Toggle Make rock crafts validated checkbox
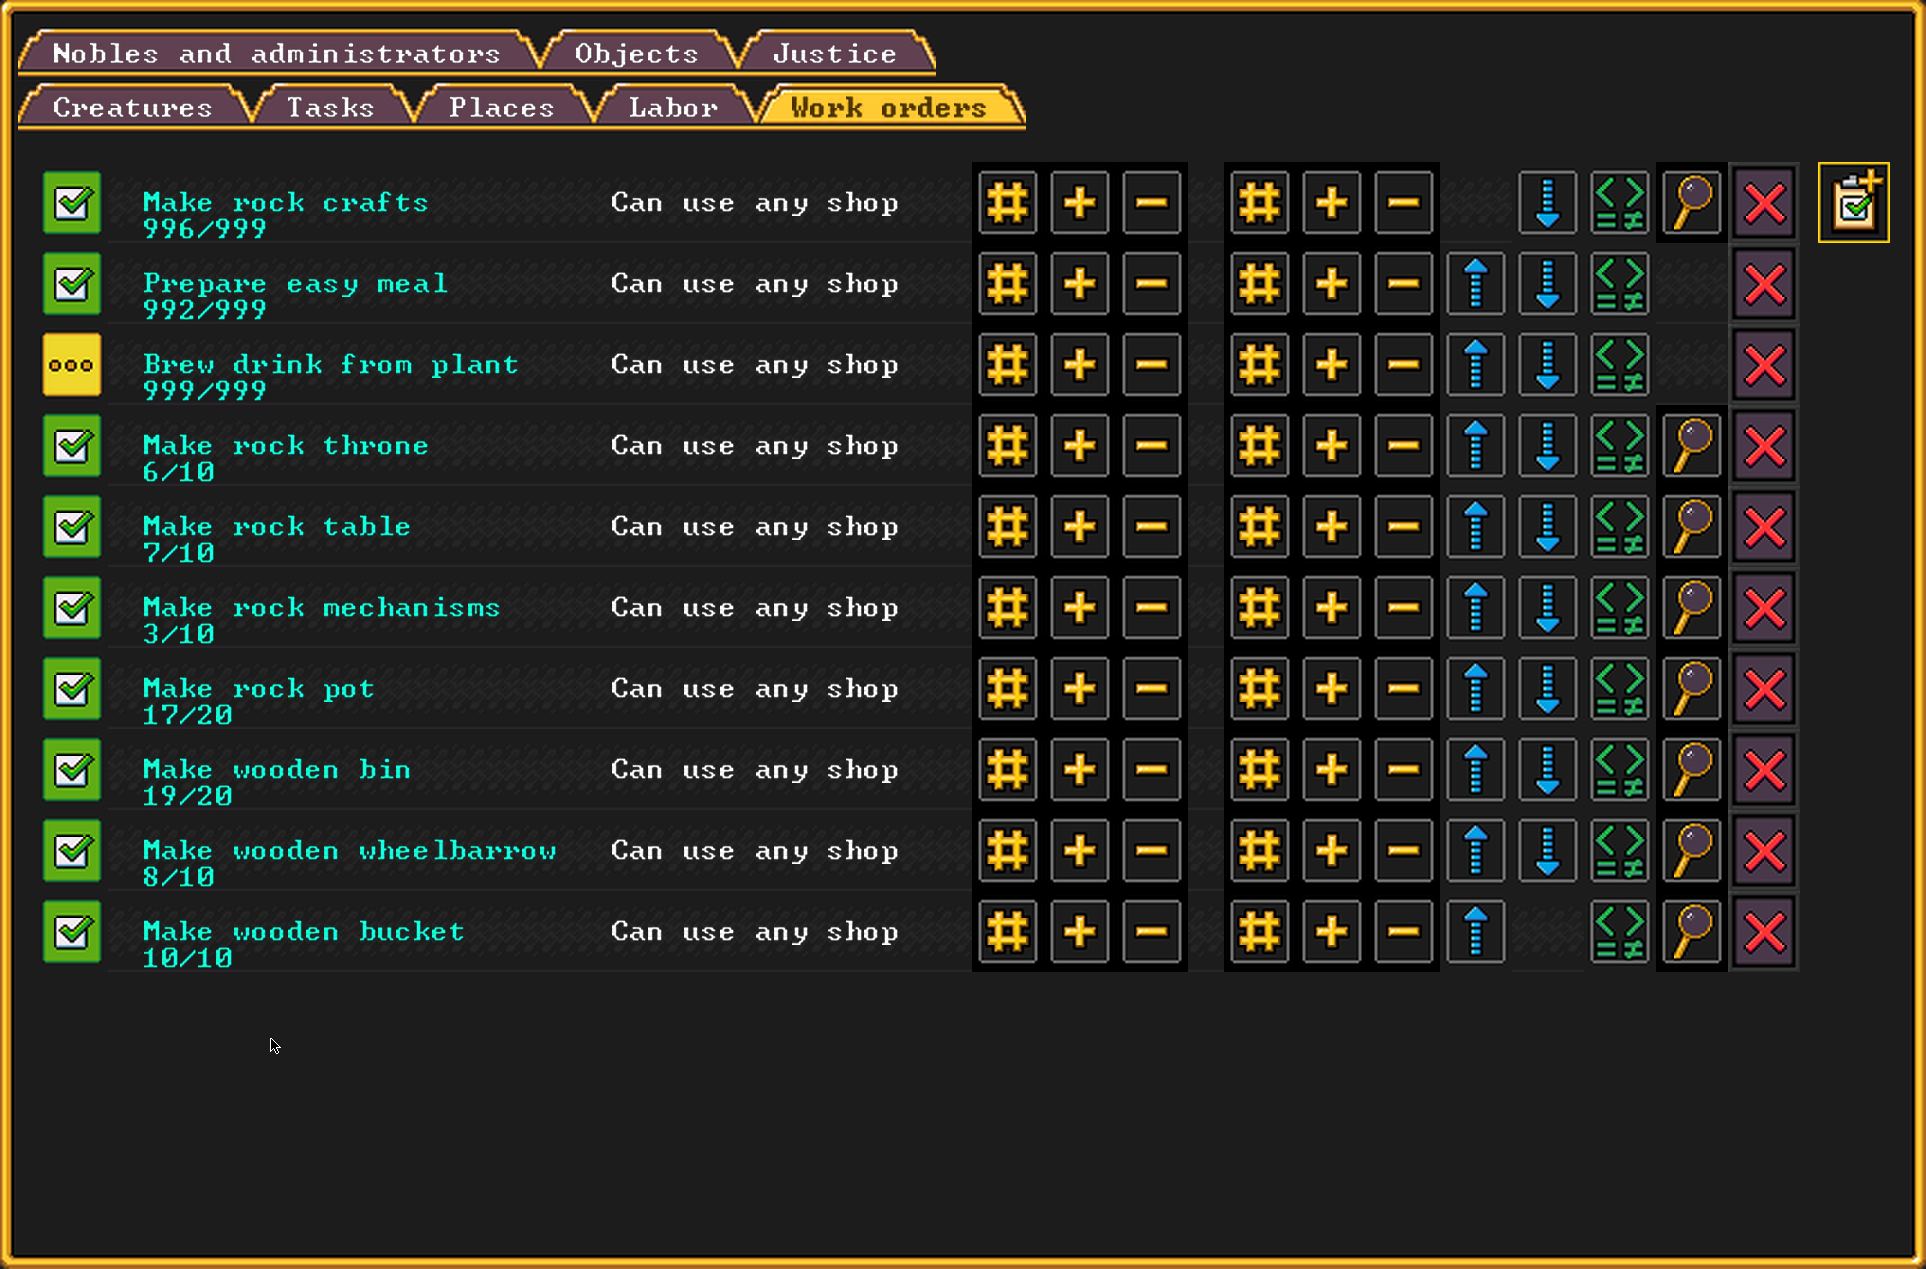 (x=72, y=203)
